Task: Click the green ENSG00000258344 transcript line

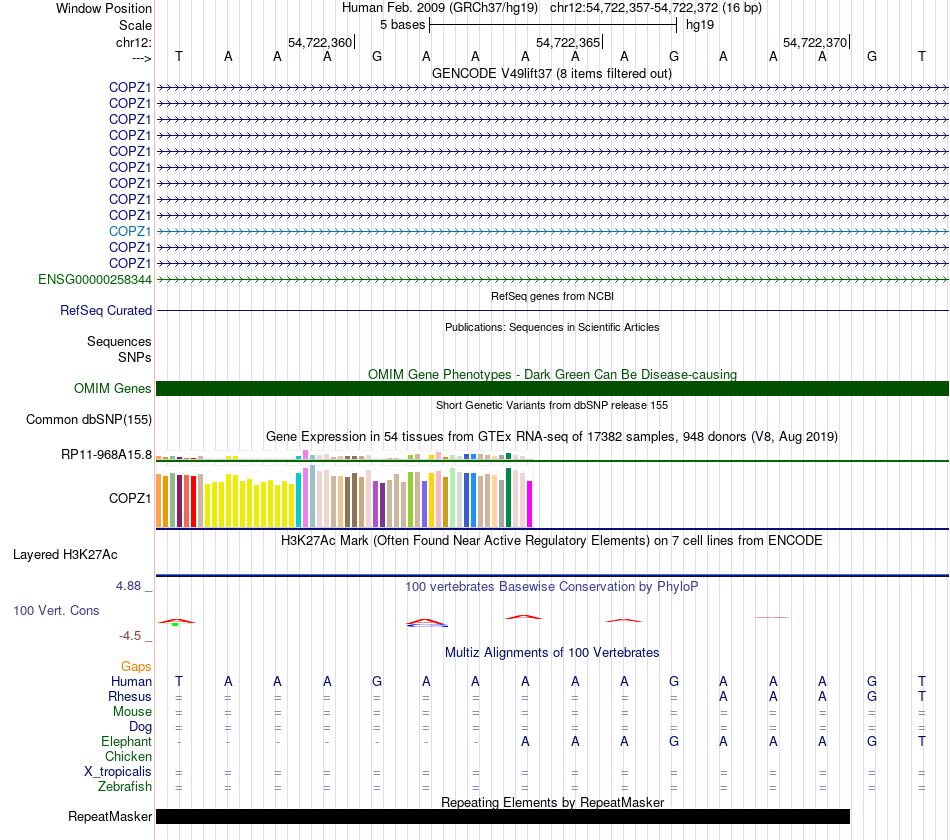Action: tap(552, 279)
